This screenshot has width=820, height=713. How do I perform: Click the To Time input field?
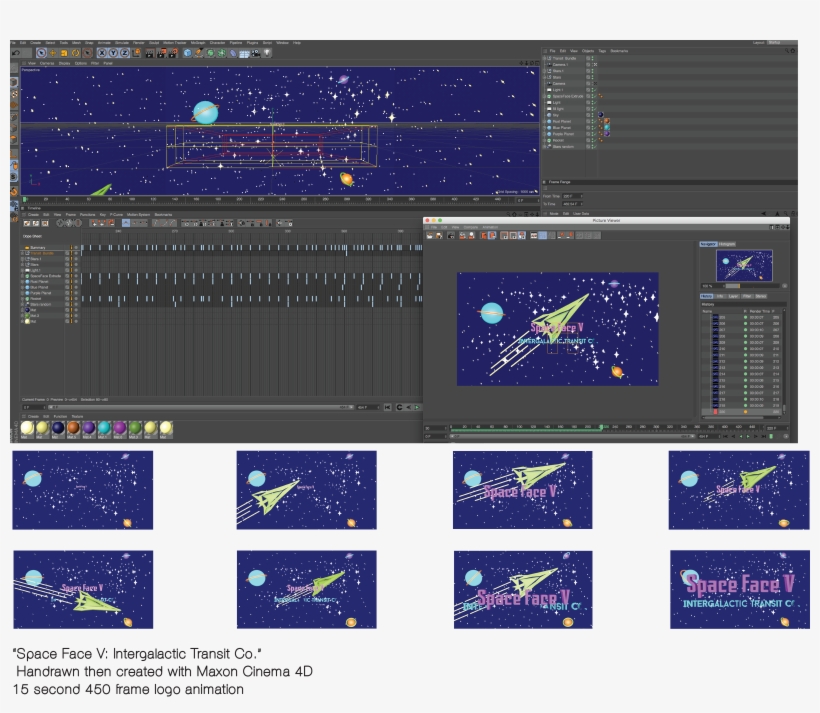pyautogui.click(x=572, y=203)
